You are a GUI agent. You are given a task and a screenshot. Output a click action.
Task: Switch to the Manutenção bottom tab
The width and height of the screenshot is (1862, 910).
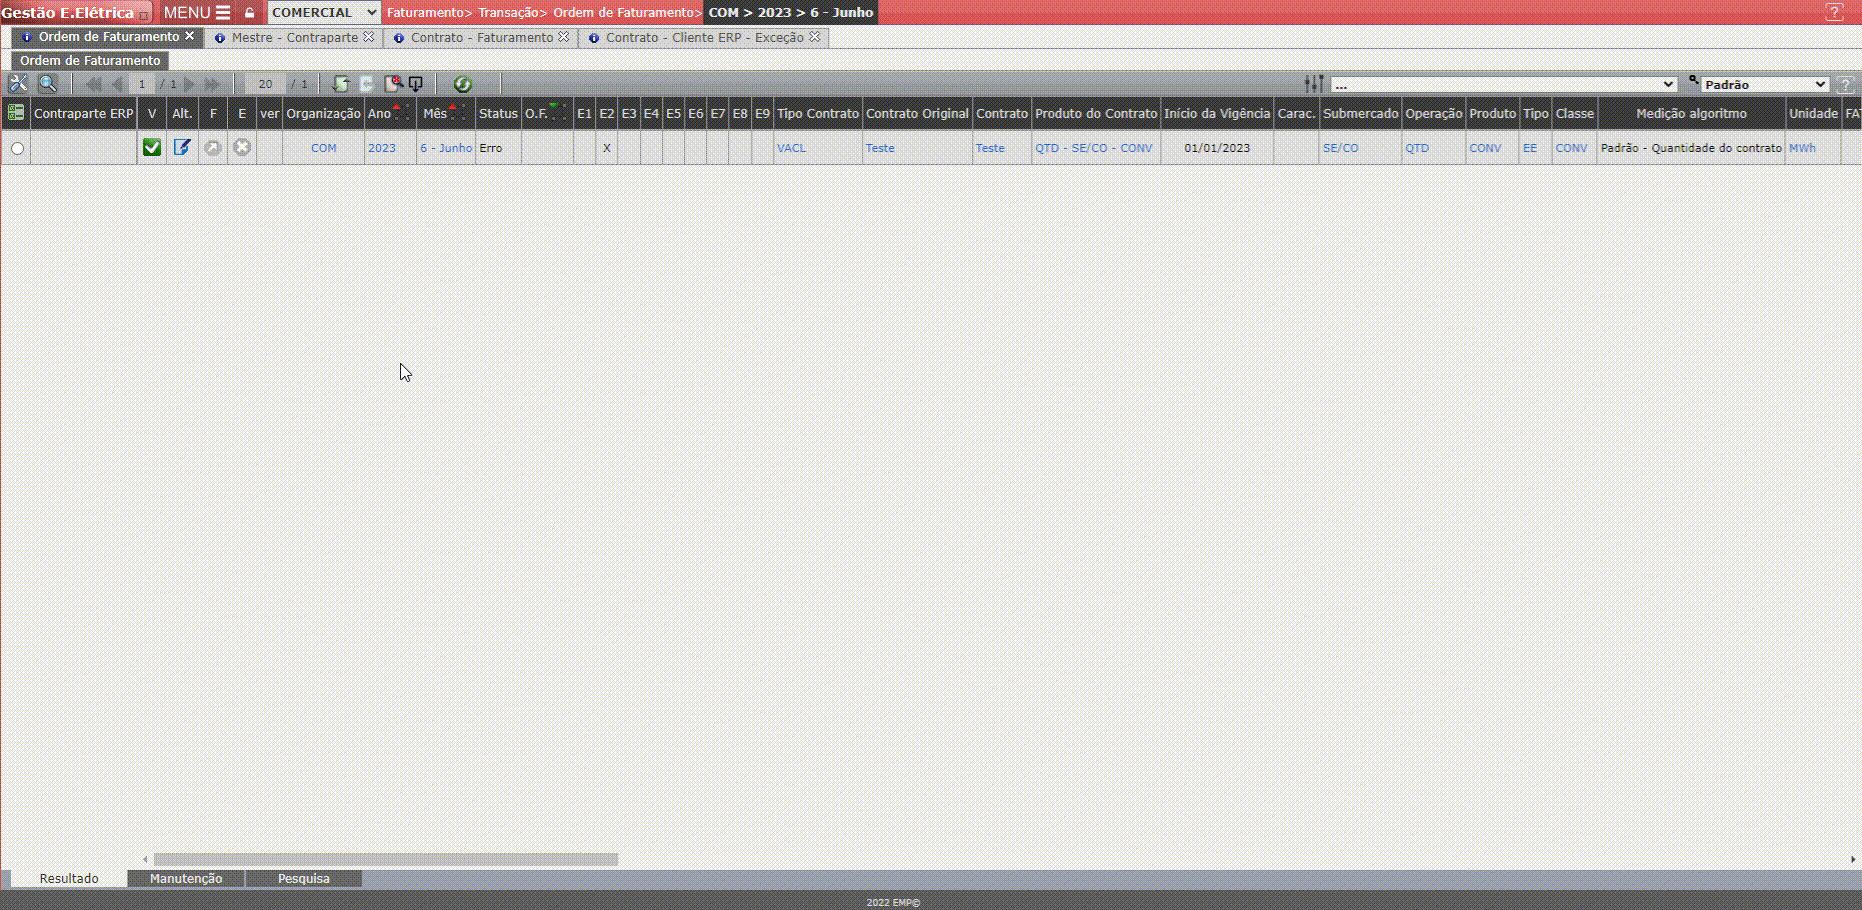click(x=186, y=878)
